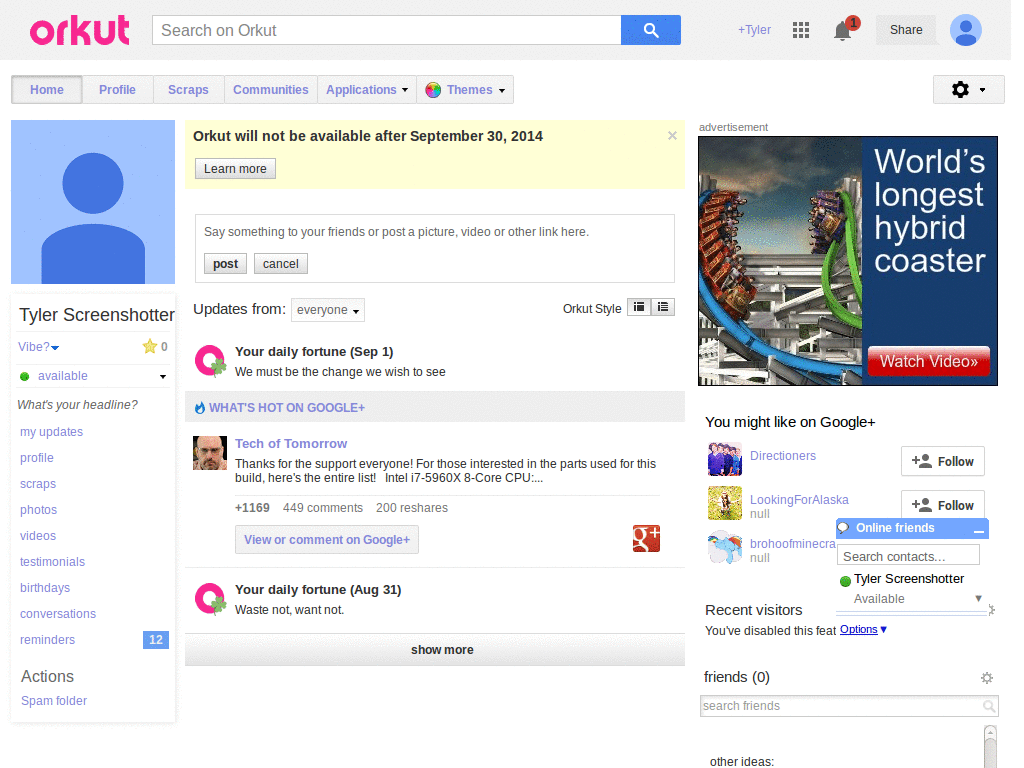Open the settings gear menu

(968, 89)
